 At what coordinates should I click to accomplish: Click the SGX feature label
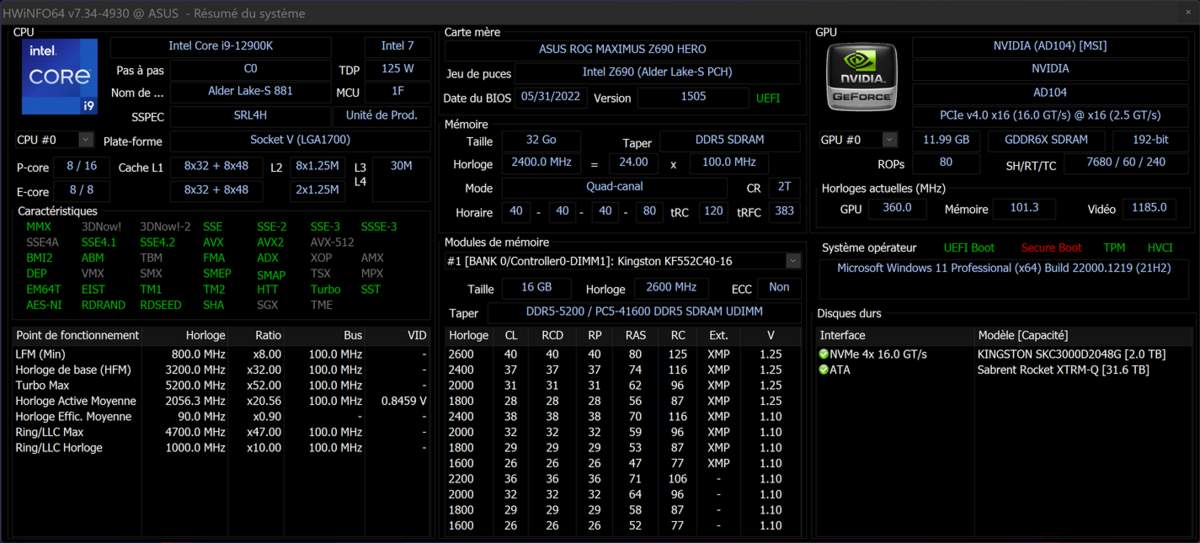[268, 305]
